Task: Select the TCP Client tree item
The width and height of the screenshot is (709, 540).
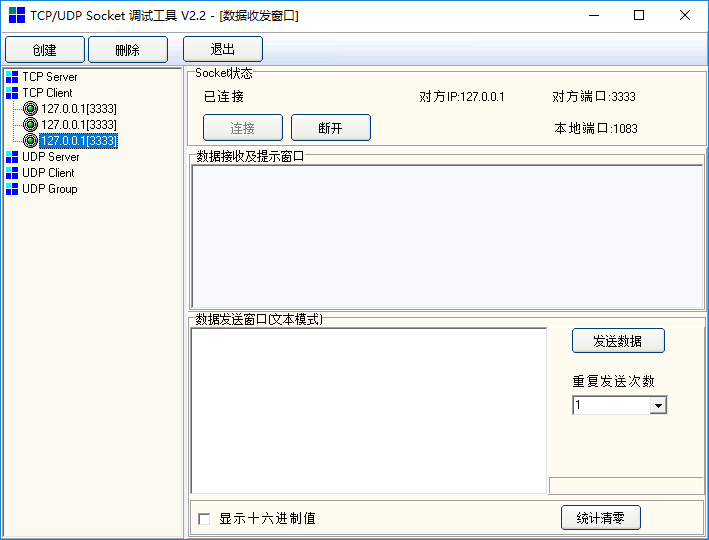Action: [x=47, y=93]
